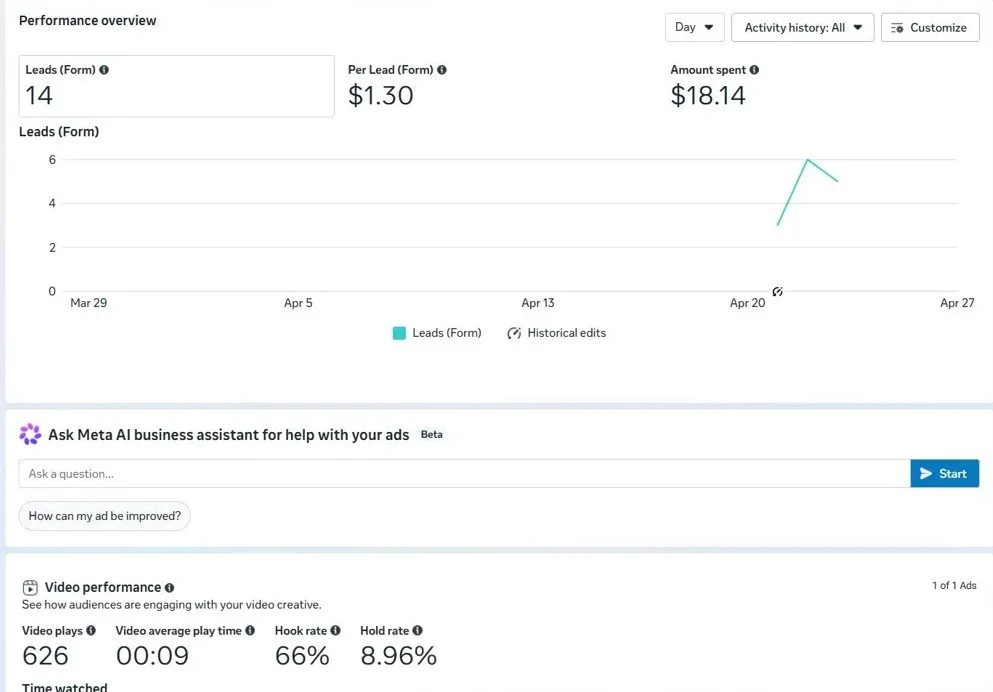This screenshot has height=692, width=993.
Task: Click the Time watched label
Action: tap(65, 687)
